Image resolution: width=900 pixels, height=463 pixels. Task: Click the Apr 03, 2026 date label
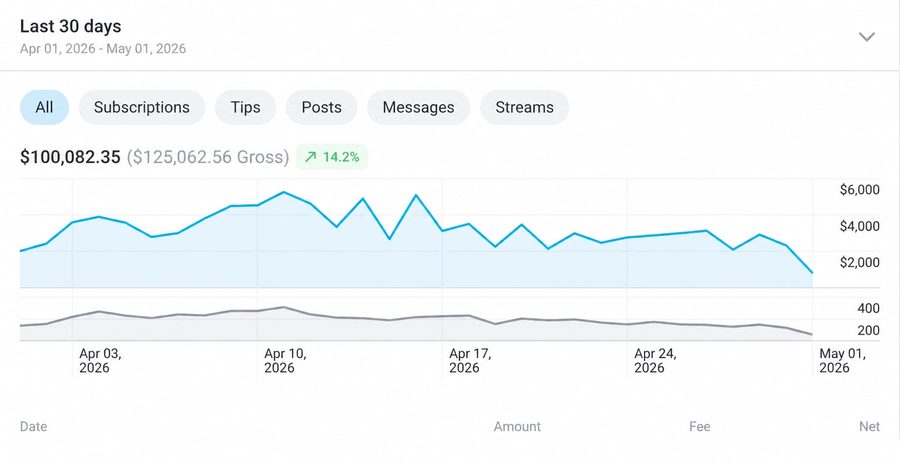(x=100, y=361)
